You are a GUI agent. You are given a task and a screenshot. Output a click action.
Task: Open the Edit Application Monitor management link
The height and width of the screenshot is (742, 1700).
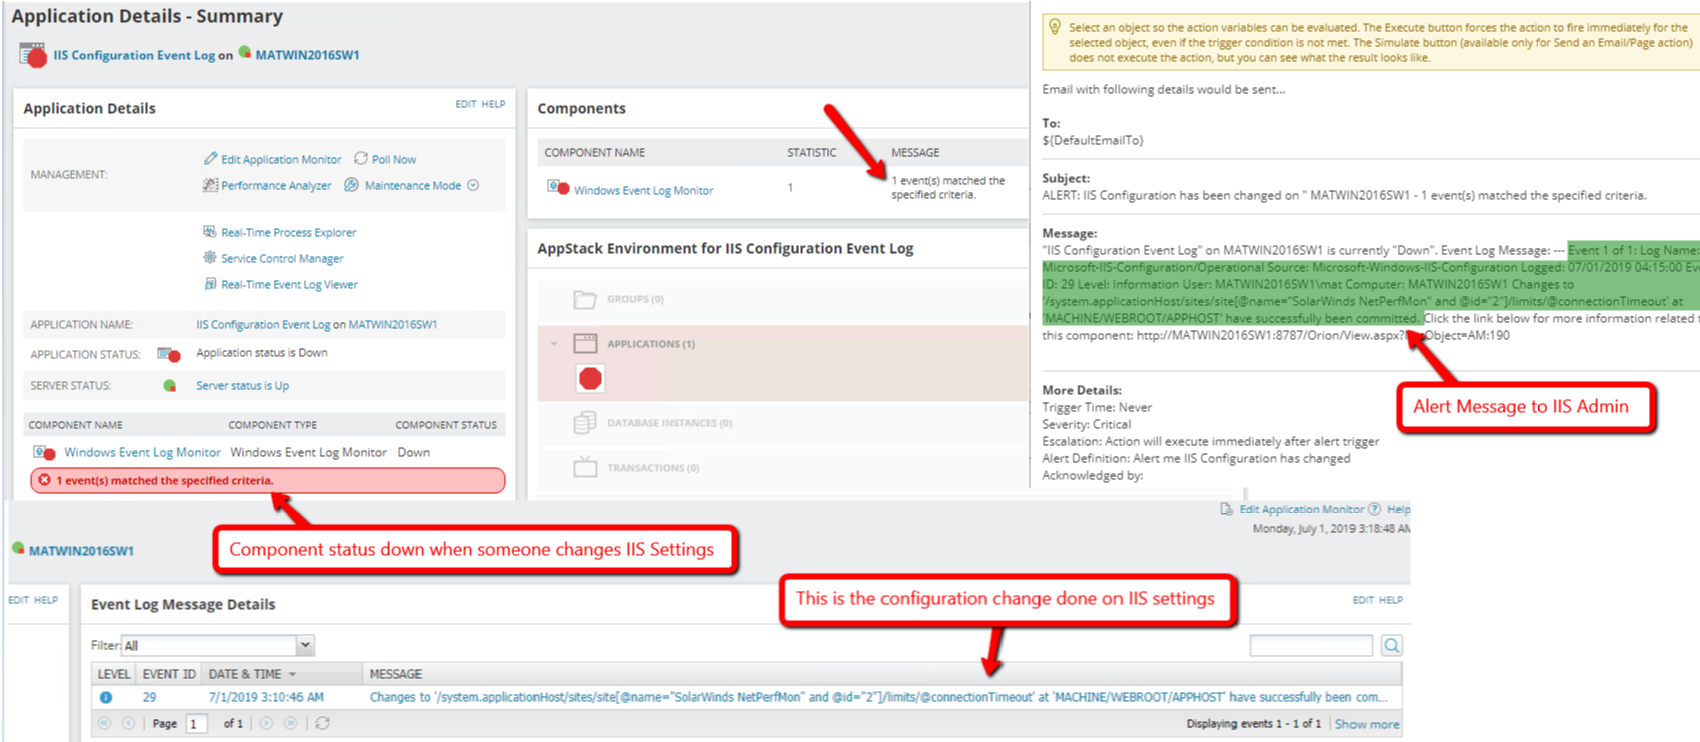click(281, 159)
